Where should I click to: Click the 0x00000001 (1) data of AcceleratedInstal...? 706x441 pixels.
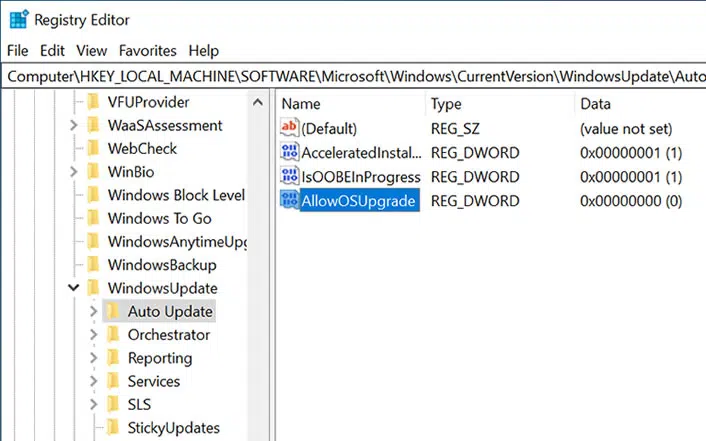click(631, 153)
